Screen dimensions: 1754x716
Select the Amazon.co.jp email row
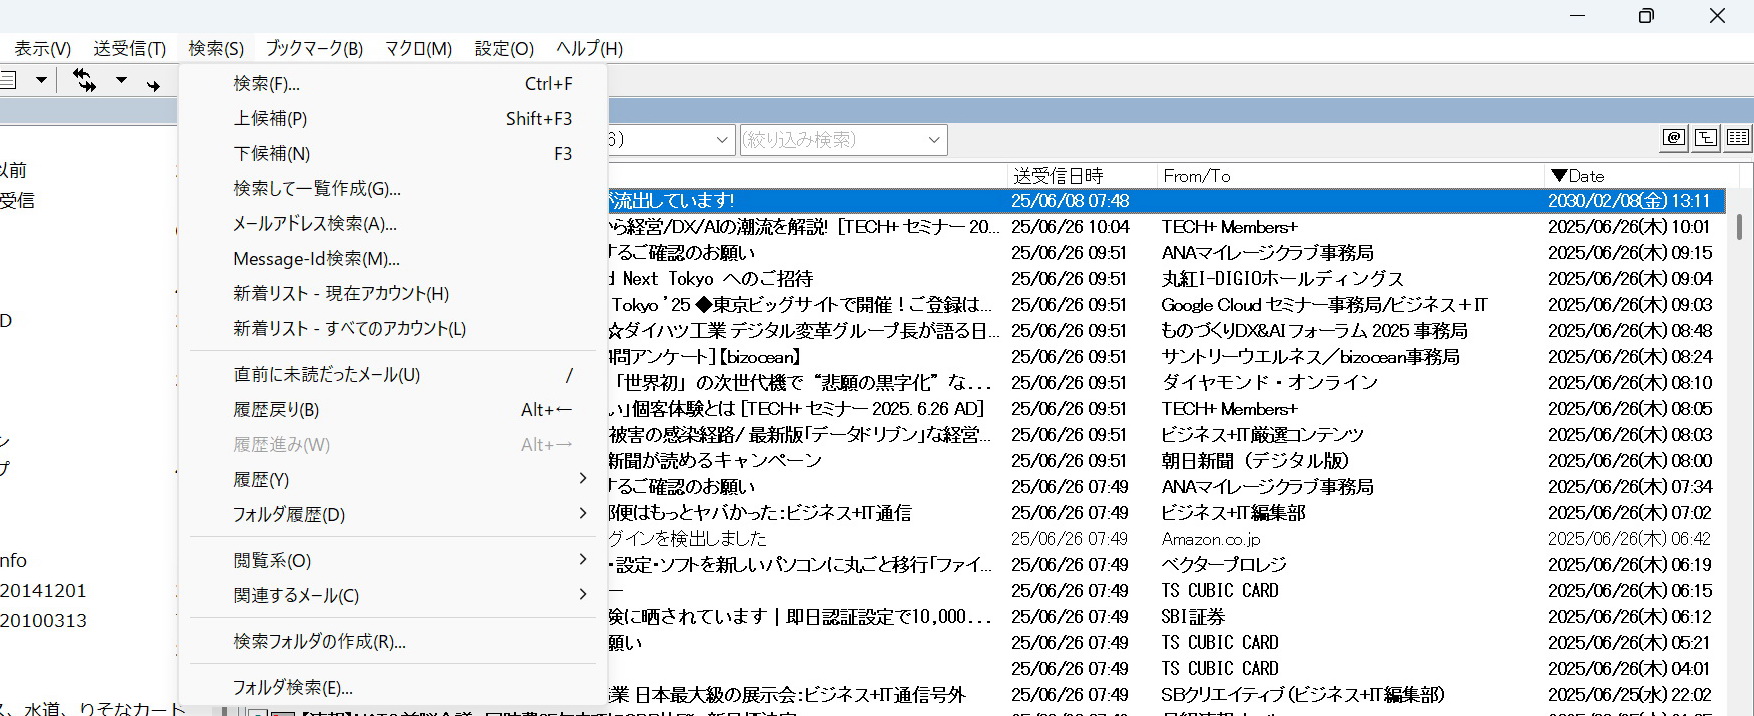(1210, 539)
